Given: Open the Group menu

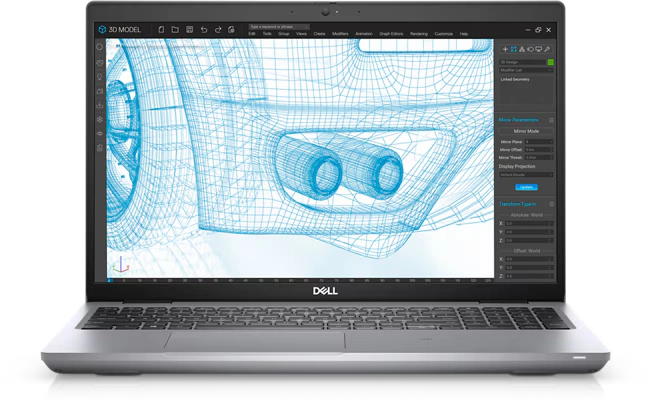Looking at the screenshot, I should [x=284, y=34].
